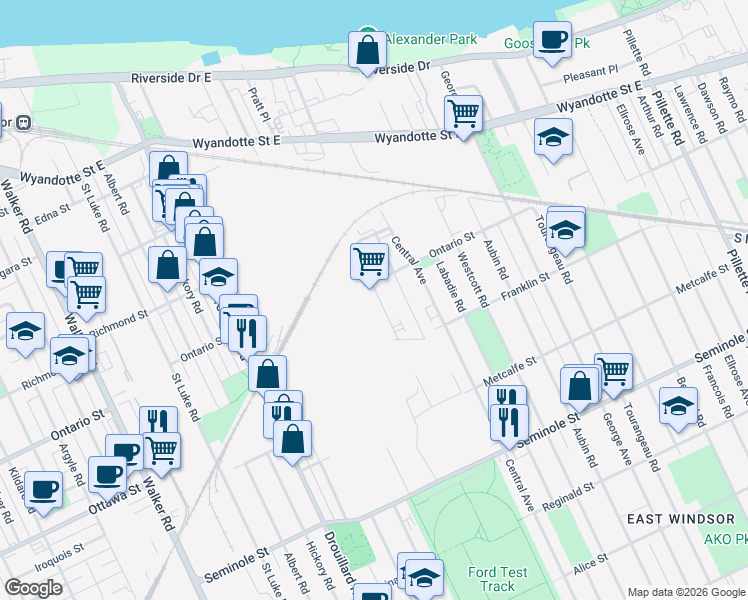The height and width of the screenshot is (600, 748).
Task: Click the shopping bag marker near Alexander Park
Action: tap(367, 52)
